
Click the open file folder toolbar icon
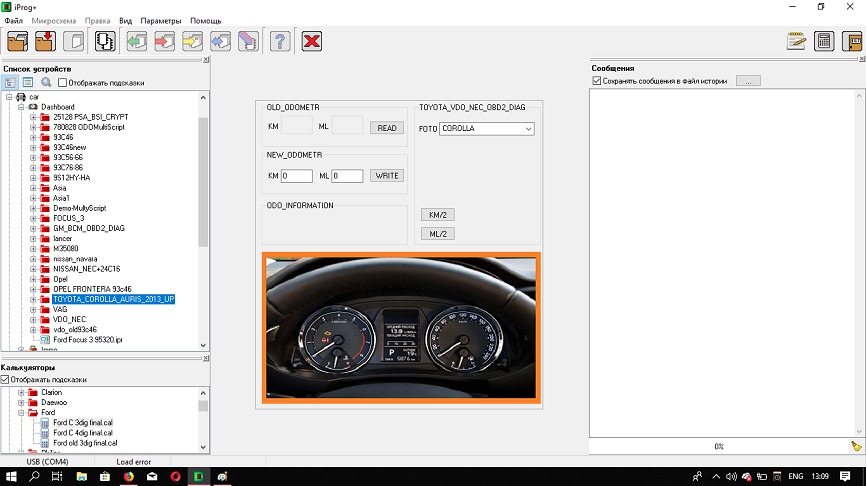point(16,41)
